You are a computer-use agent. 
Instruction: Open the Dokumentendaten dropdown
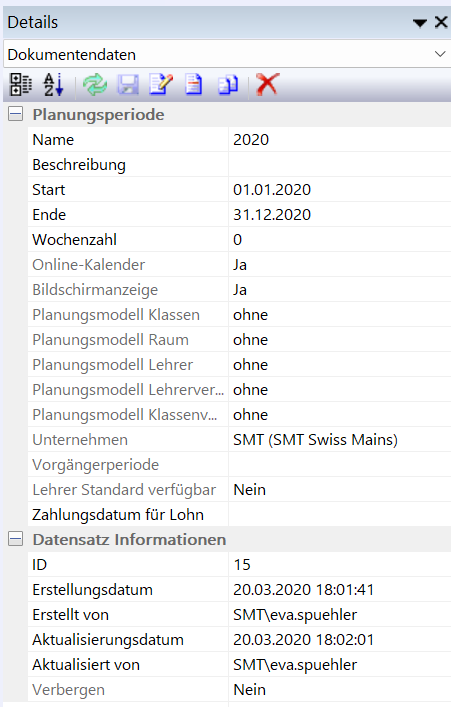(440, 54)
